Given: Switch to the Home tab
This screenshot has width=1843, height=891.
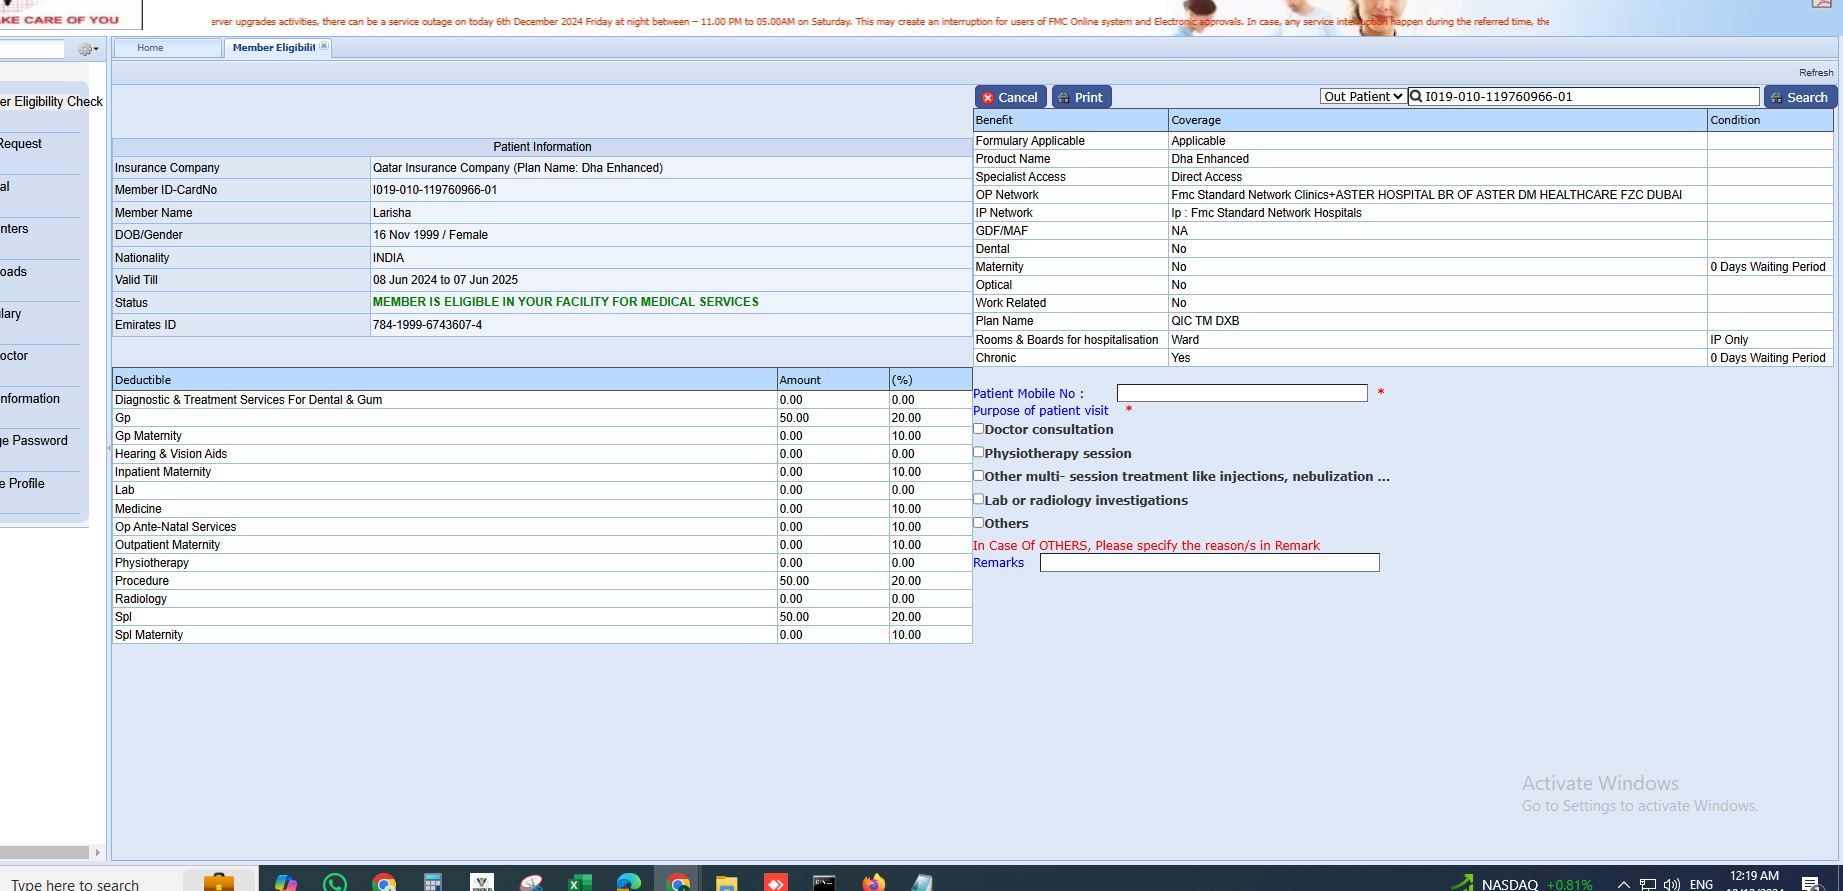Looking at the screenshot, I should click(150, 48).
